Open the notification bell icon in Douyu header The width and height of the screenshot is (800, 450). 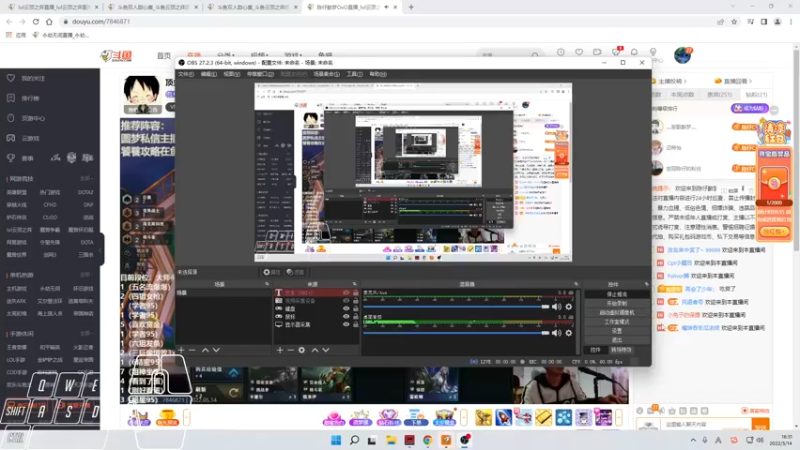634,52
